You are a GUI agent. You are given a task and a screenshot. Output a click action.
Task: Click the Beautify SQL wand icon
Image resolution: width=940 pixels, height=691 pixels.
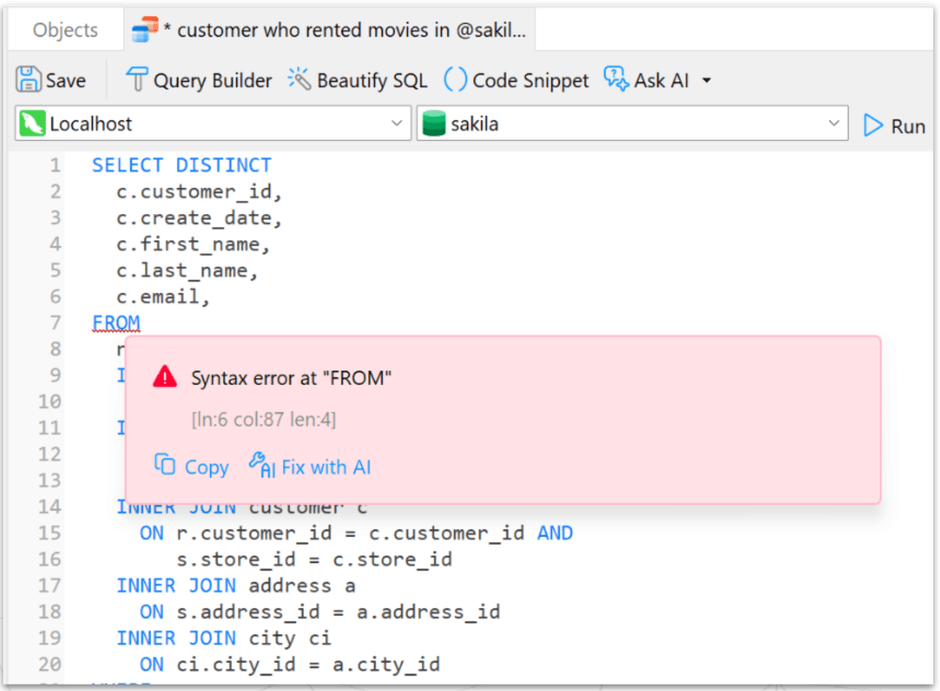tap(299, 79)
